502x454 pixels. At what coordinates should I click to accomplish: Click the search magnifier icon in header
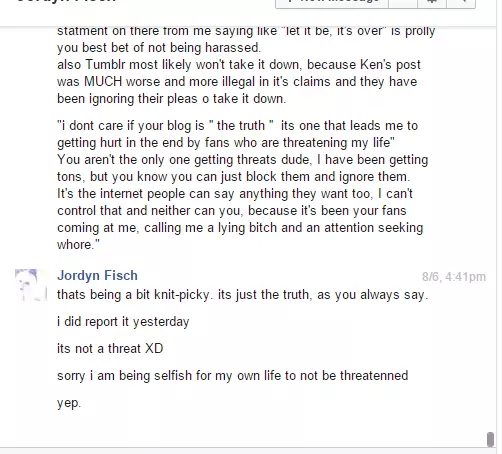click(x=461, y=3)
